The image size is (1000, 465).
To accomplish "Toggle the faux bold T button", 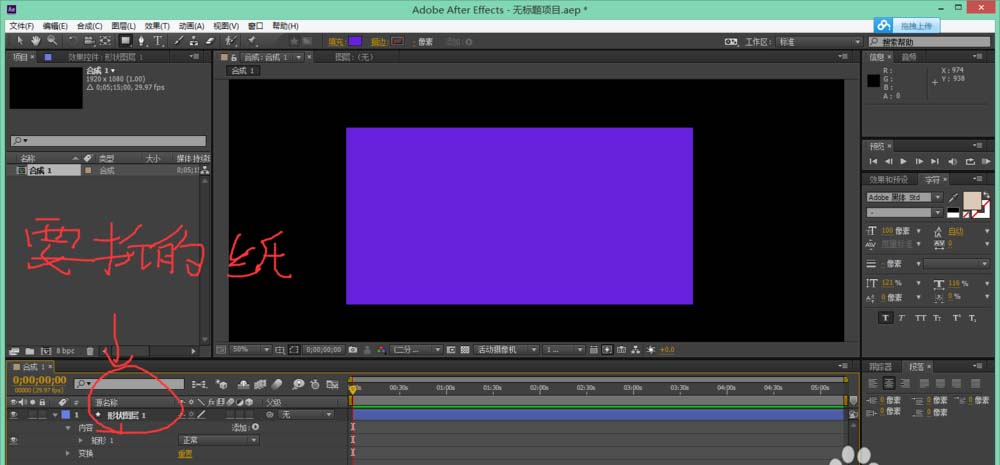I will 885,318.
